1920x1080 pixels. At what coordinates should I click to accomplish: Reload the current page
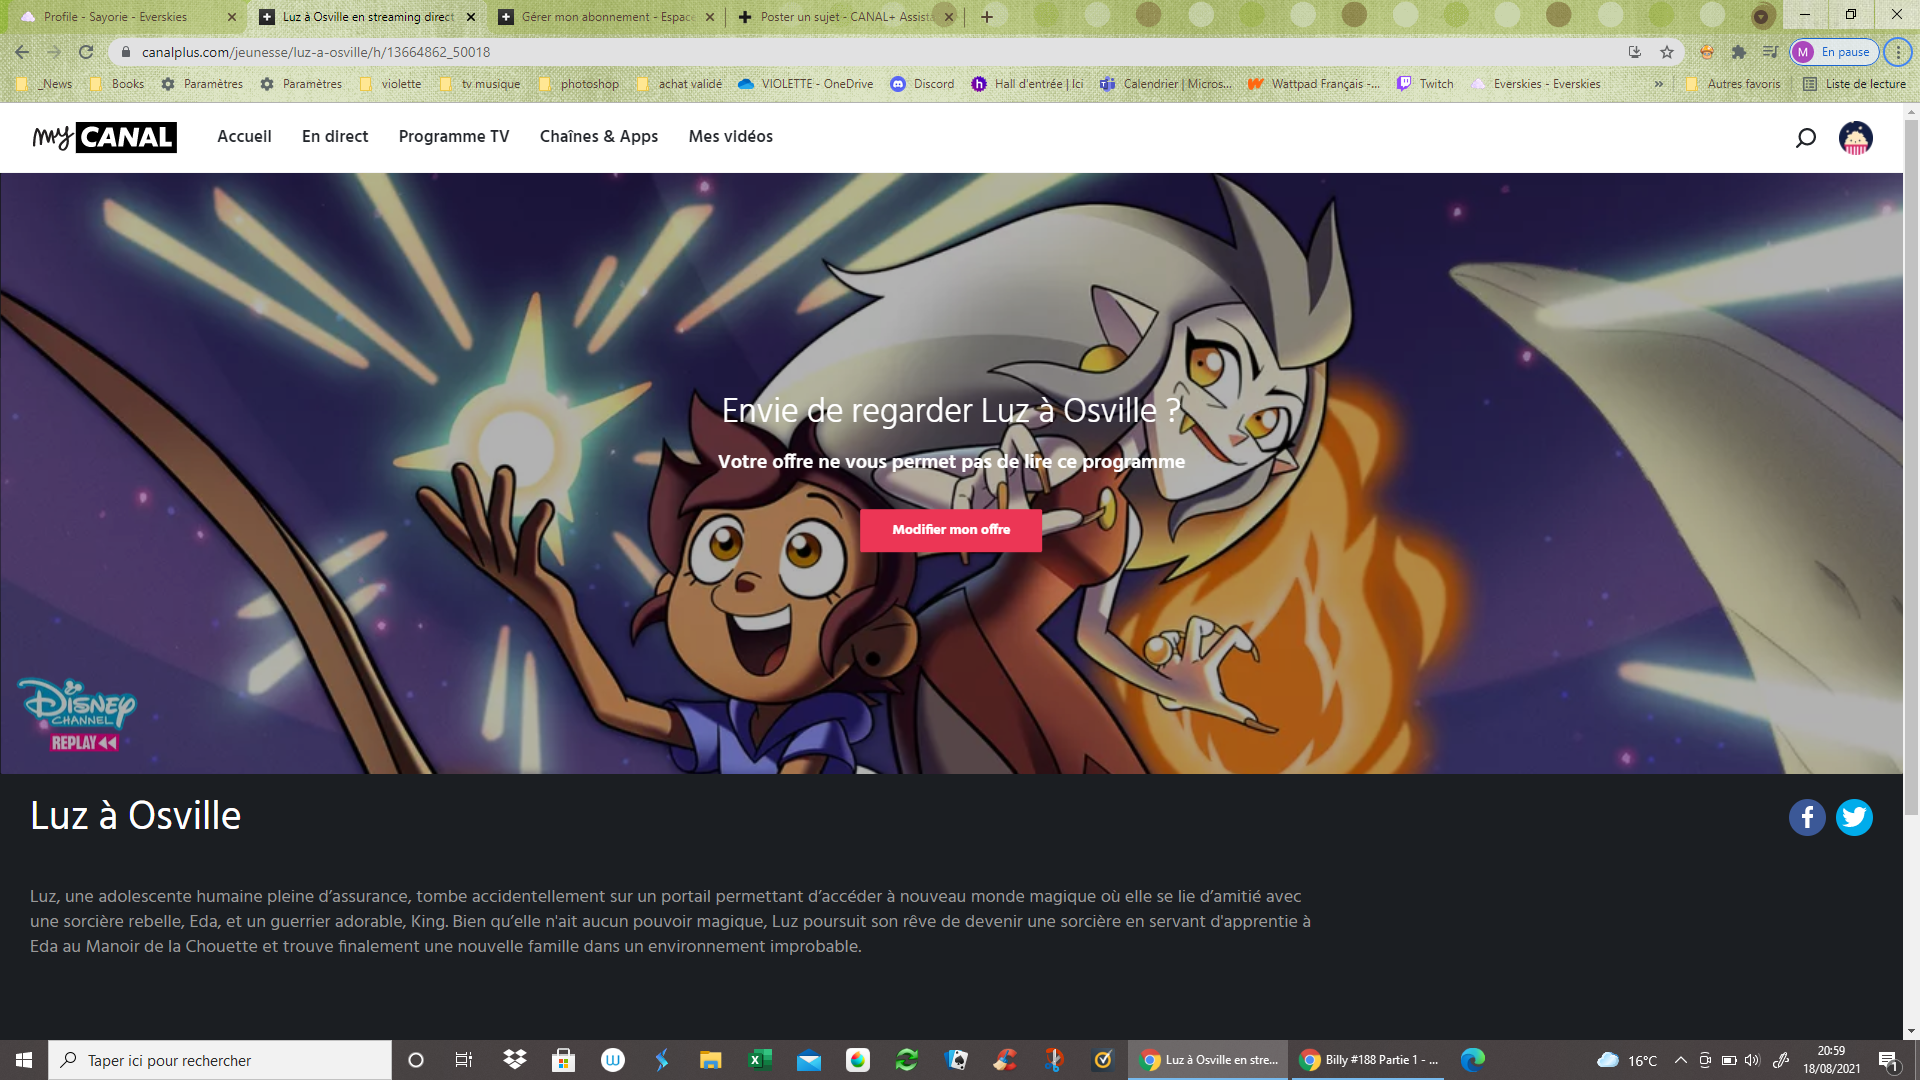tap(86, 52)
